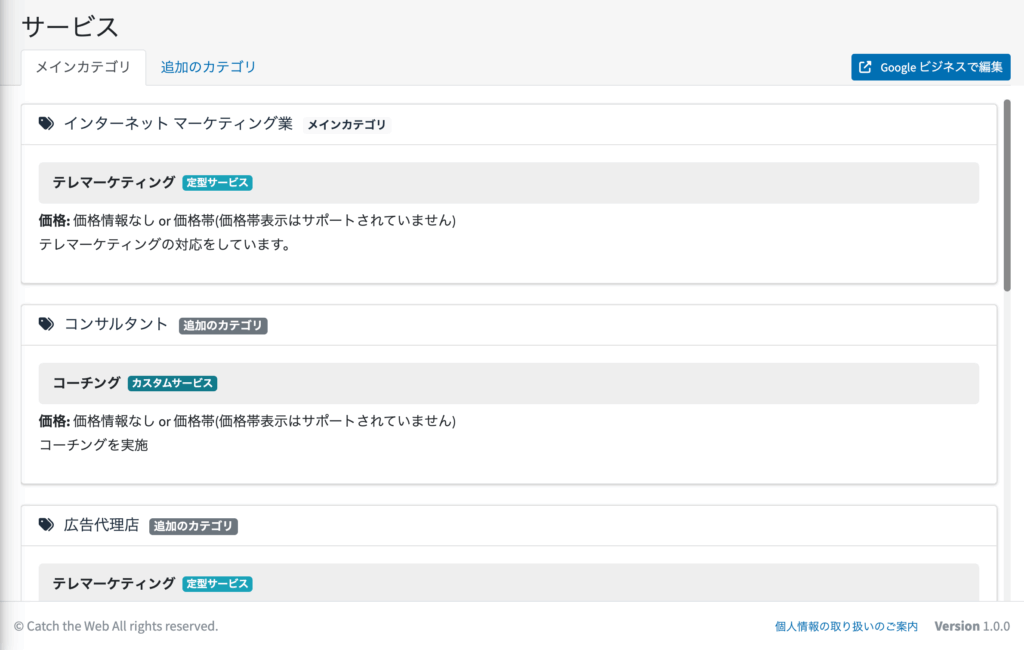The image size is (1024, 650).
Task: Open the メインカテゴリ tab
Action: tap(83, 67)
